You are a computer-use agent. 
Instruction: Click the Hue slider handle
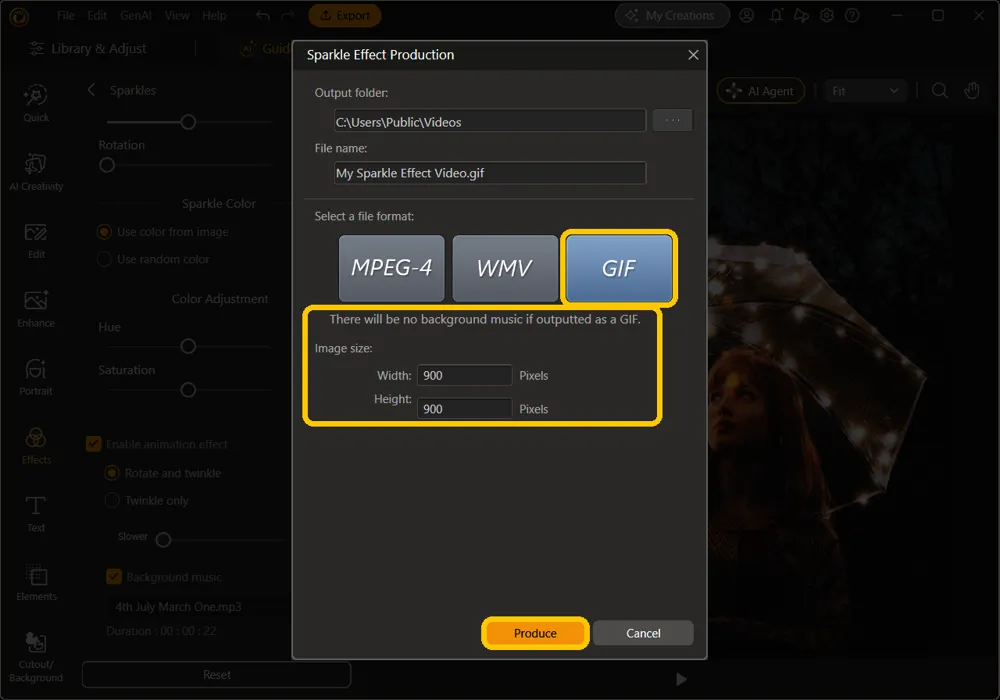[x=188, y=346]
